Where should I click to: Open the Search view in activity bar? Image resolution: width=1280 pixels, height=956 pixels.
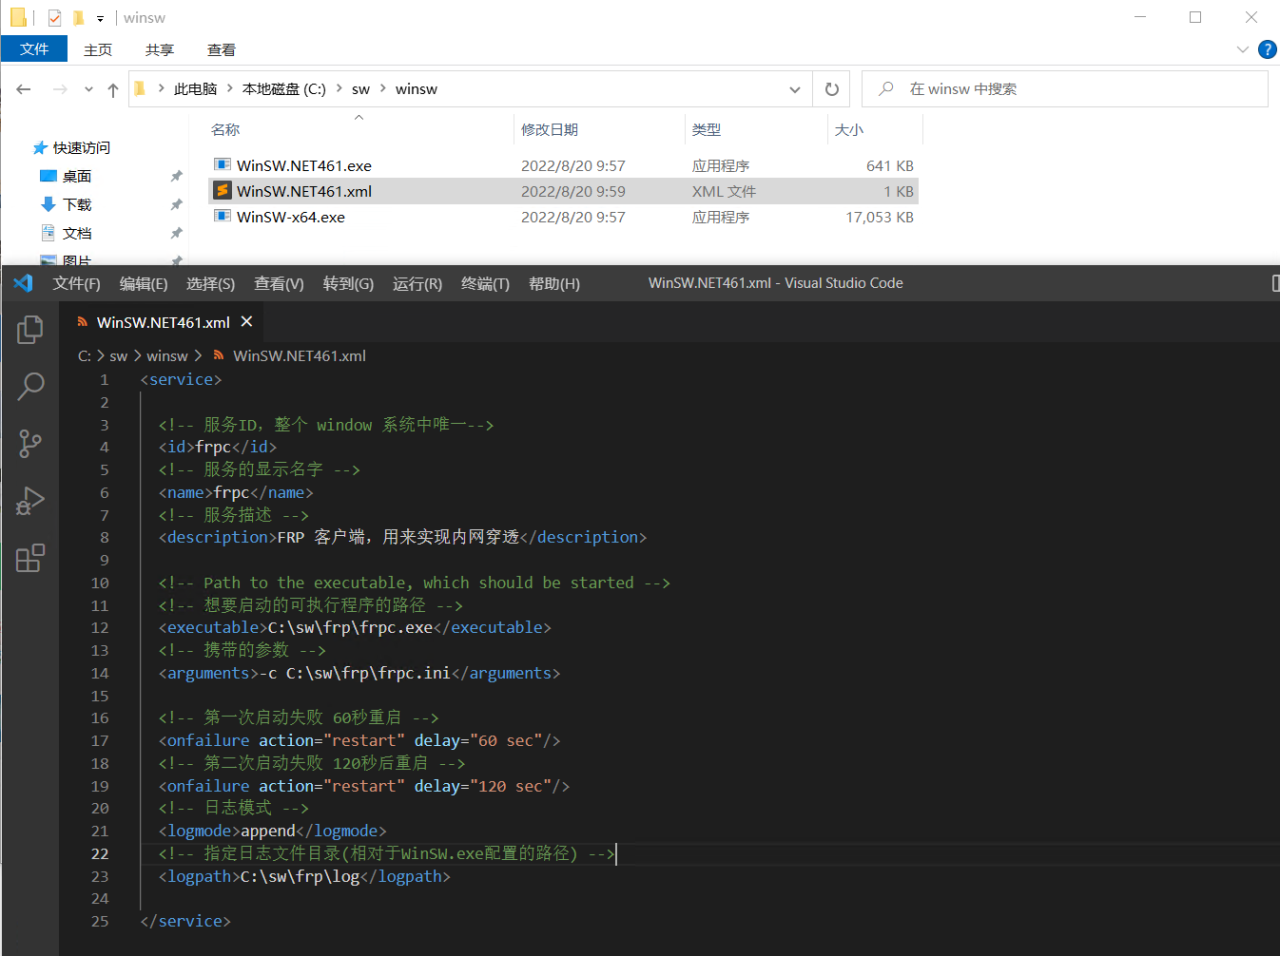point(30,386)
